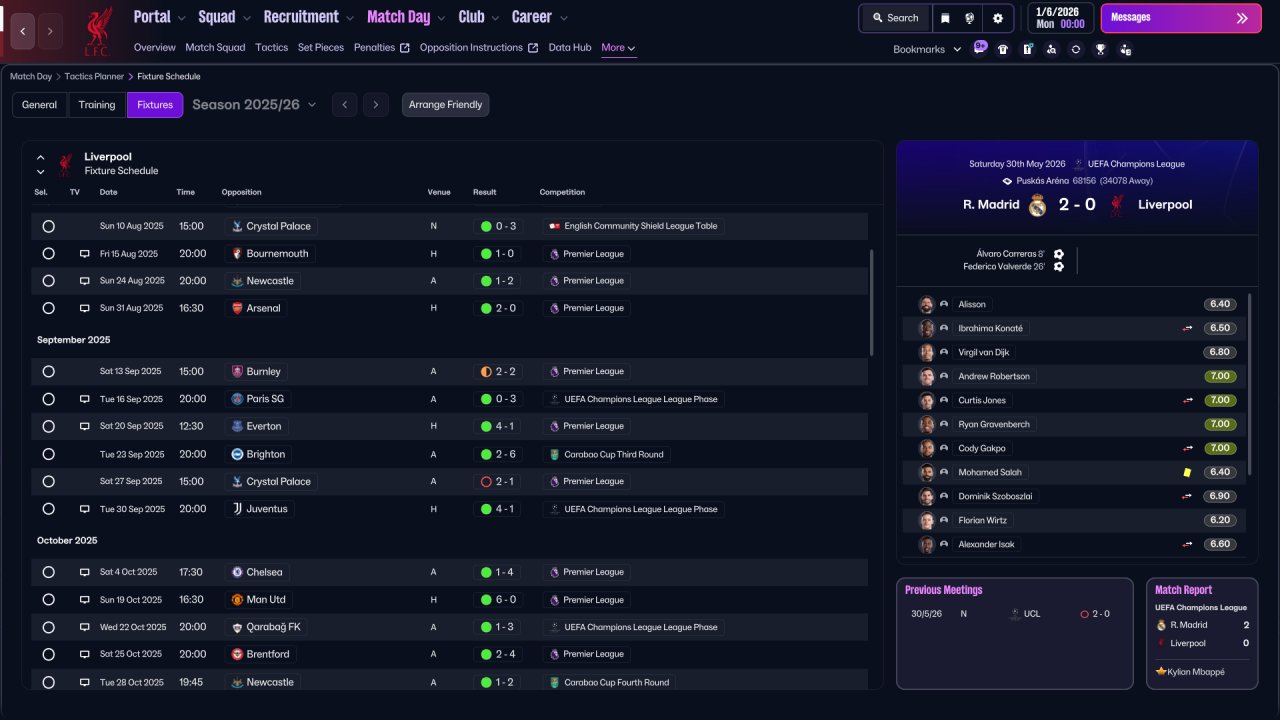Switch to the Training tab
The height and width of the screenshot is (720, 1280).
pyautogui.click(x=97, y=105)
